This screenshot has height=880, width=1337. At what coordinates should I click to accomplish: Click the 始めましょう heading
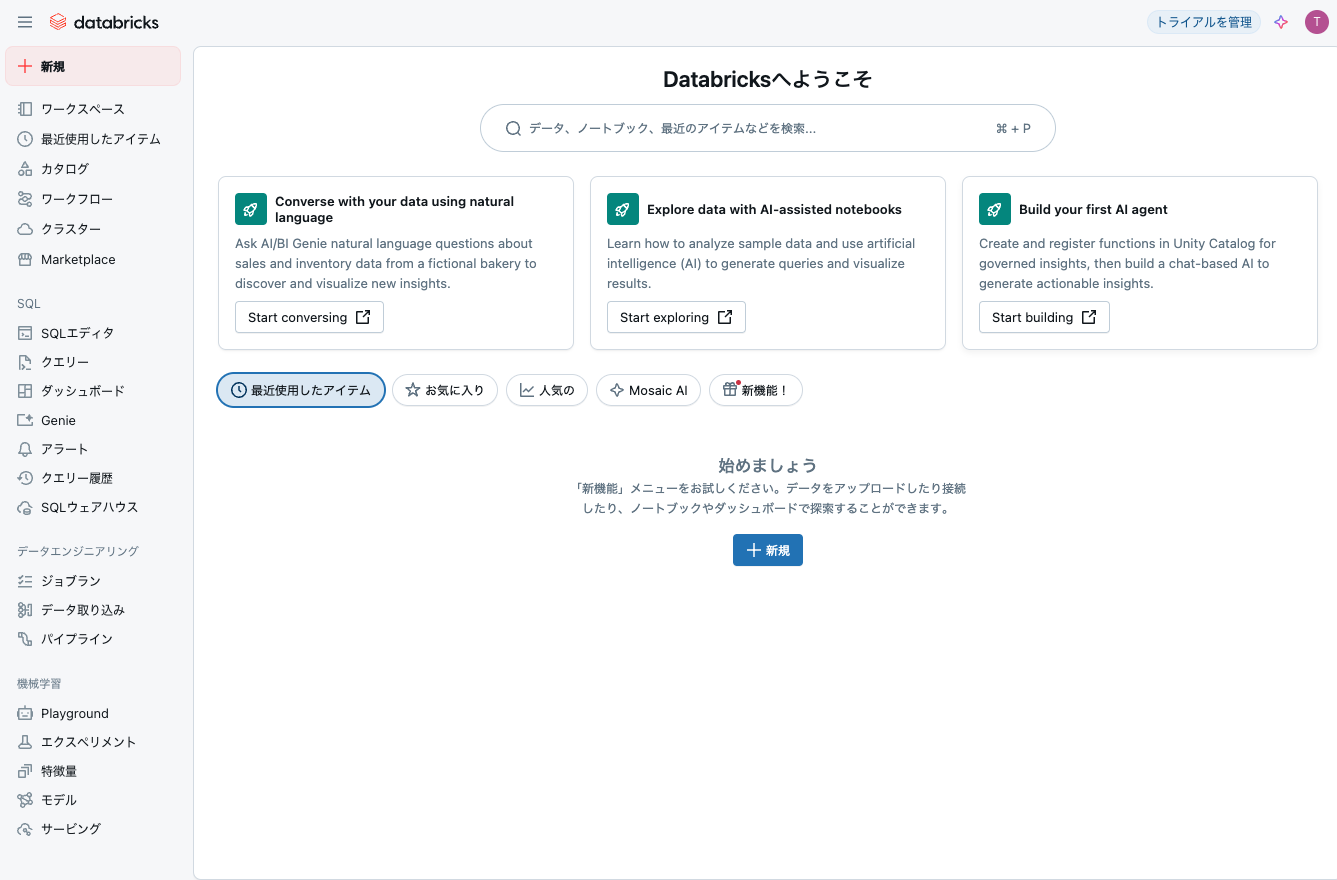768,465
